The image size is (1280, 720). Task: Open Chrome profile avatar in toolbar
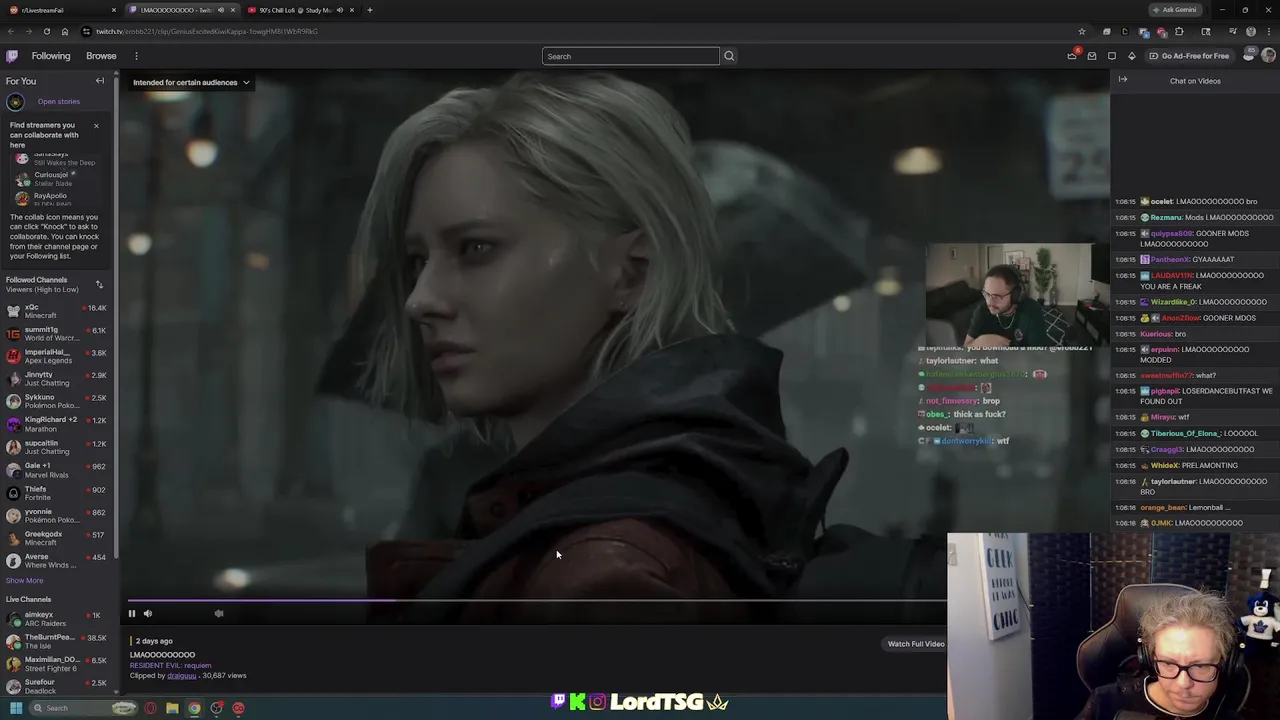(1251, 31)
